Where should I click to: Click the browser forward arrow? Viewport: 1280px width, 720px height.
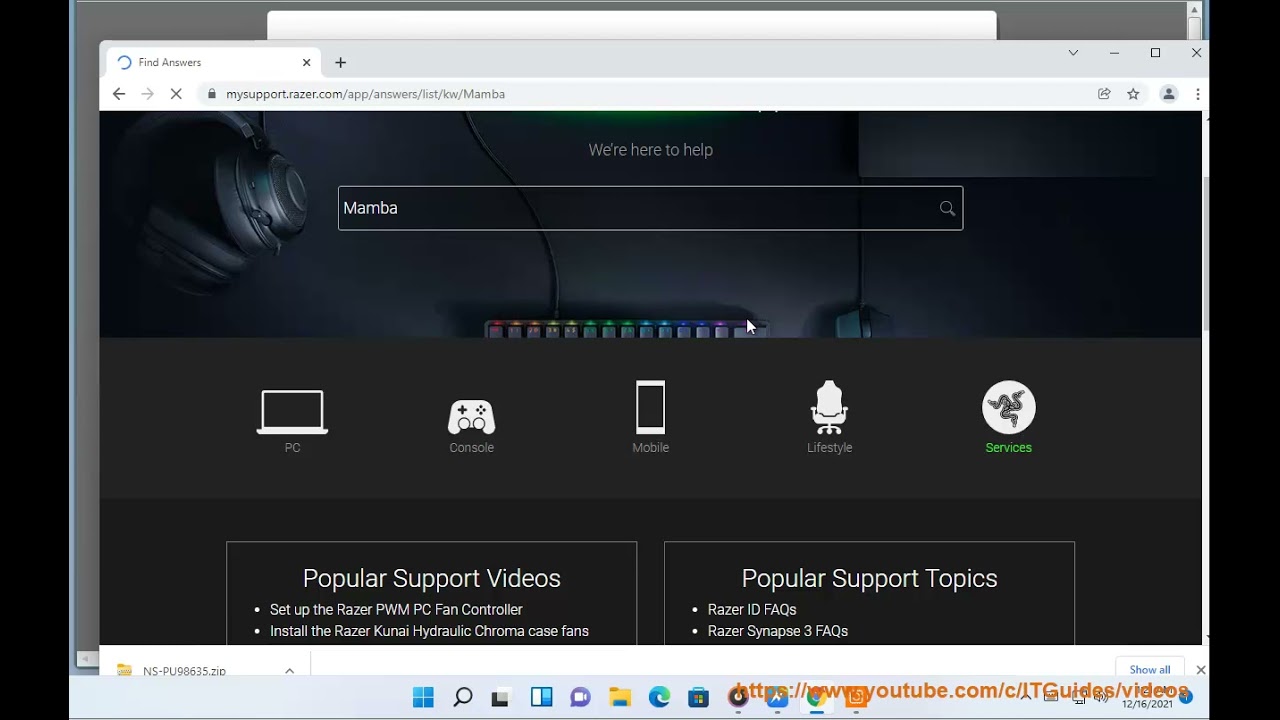(148, 94)
